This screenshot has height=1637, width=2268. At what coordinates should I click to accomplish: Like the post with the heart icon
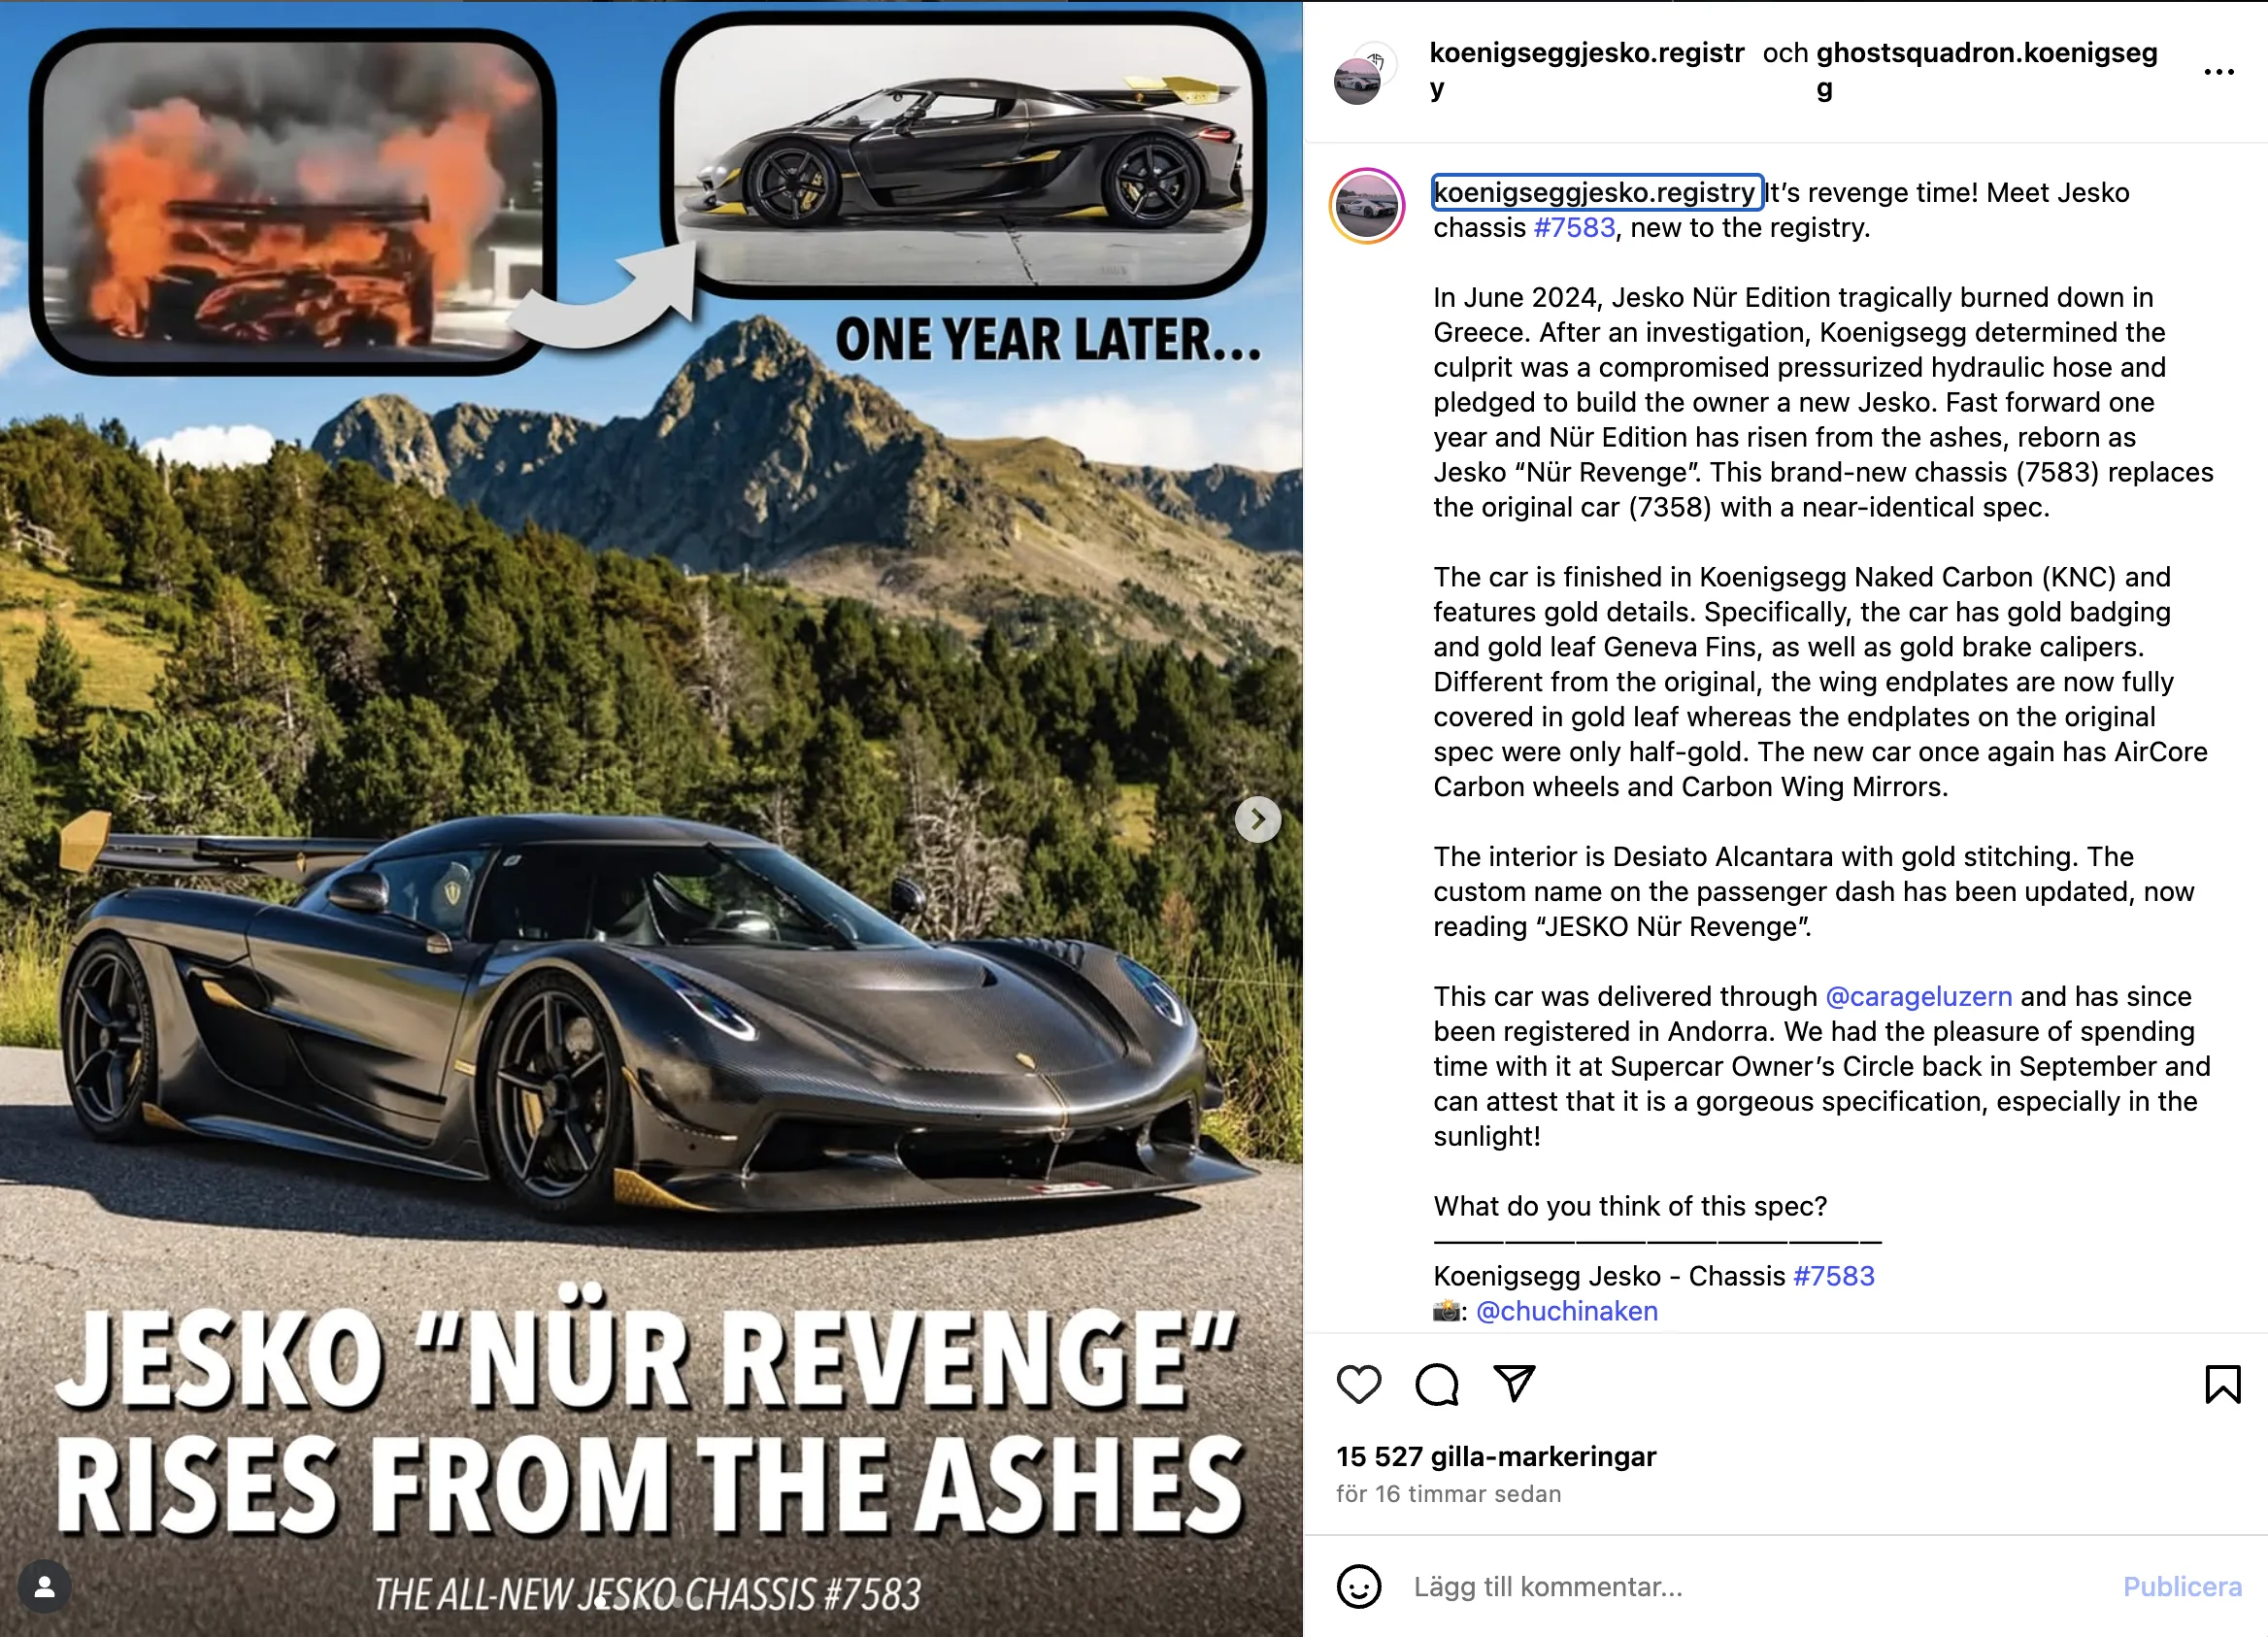pos(1358,1385)
